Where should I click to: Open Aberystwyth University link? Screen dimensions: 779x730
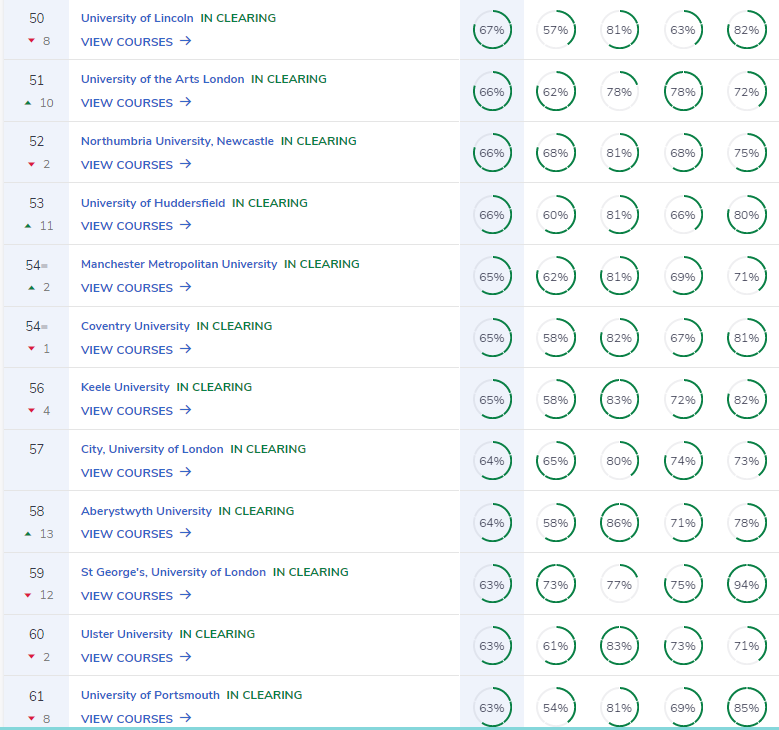coord(146,511)
